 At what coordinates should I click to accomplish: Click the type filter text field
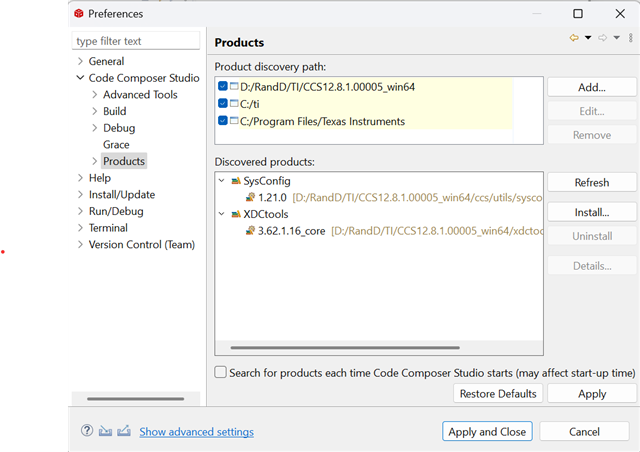[x=136, y=41]
